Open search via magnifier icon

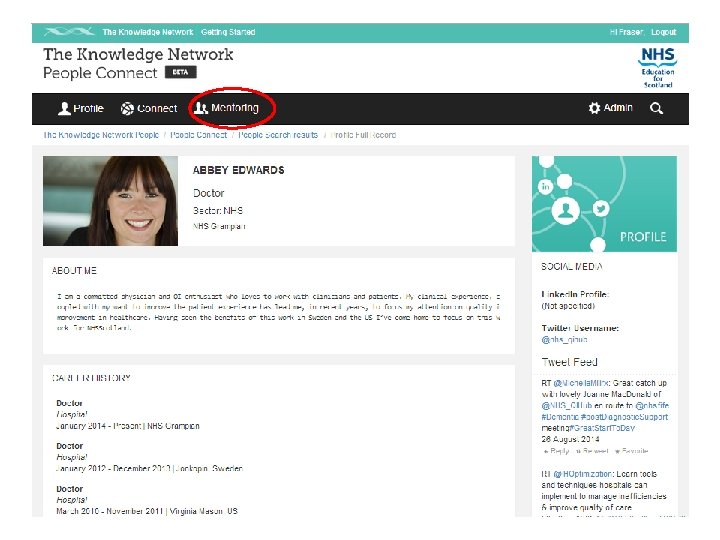tap(657, 108)
